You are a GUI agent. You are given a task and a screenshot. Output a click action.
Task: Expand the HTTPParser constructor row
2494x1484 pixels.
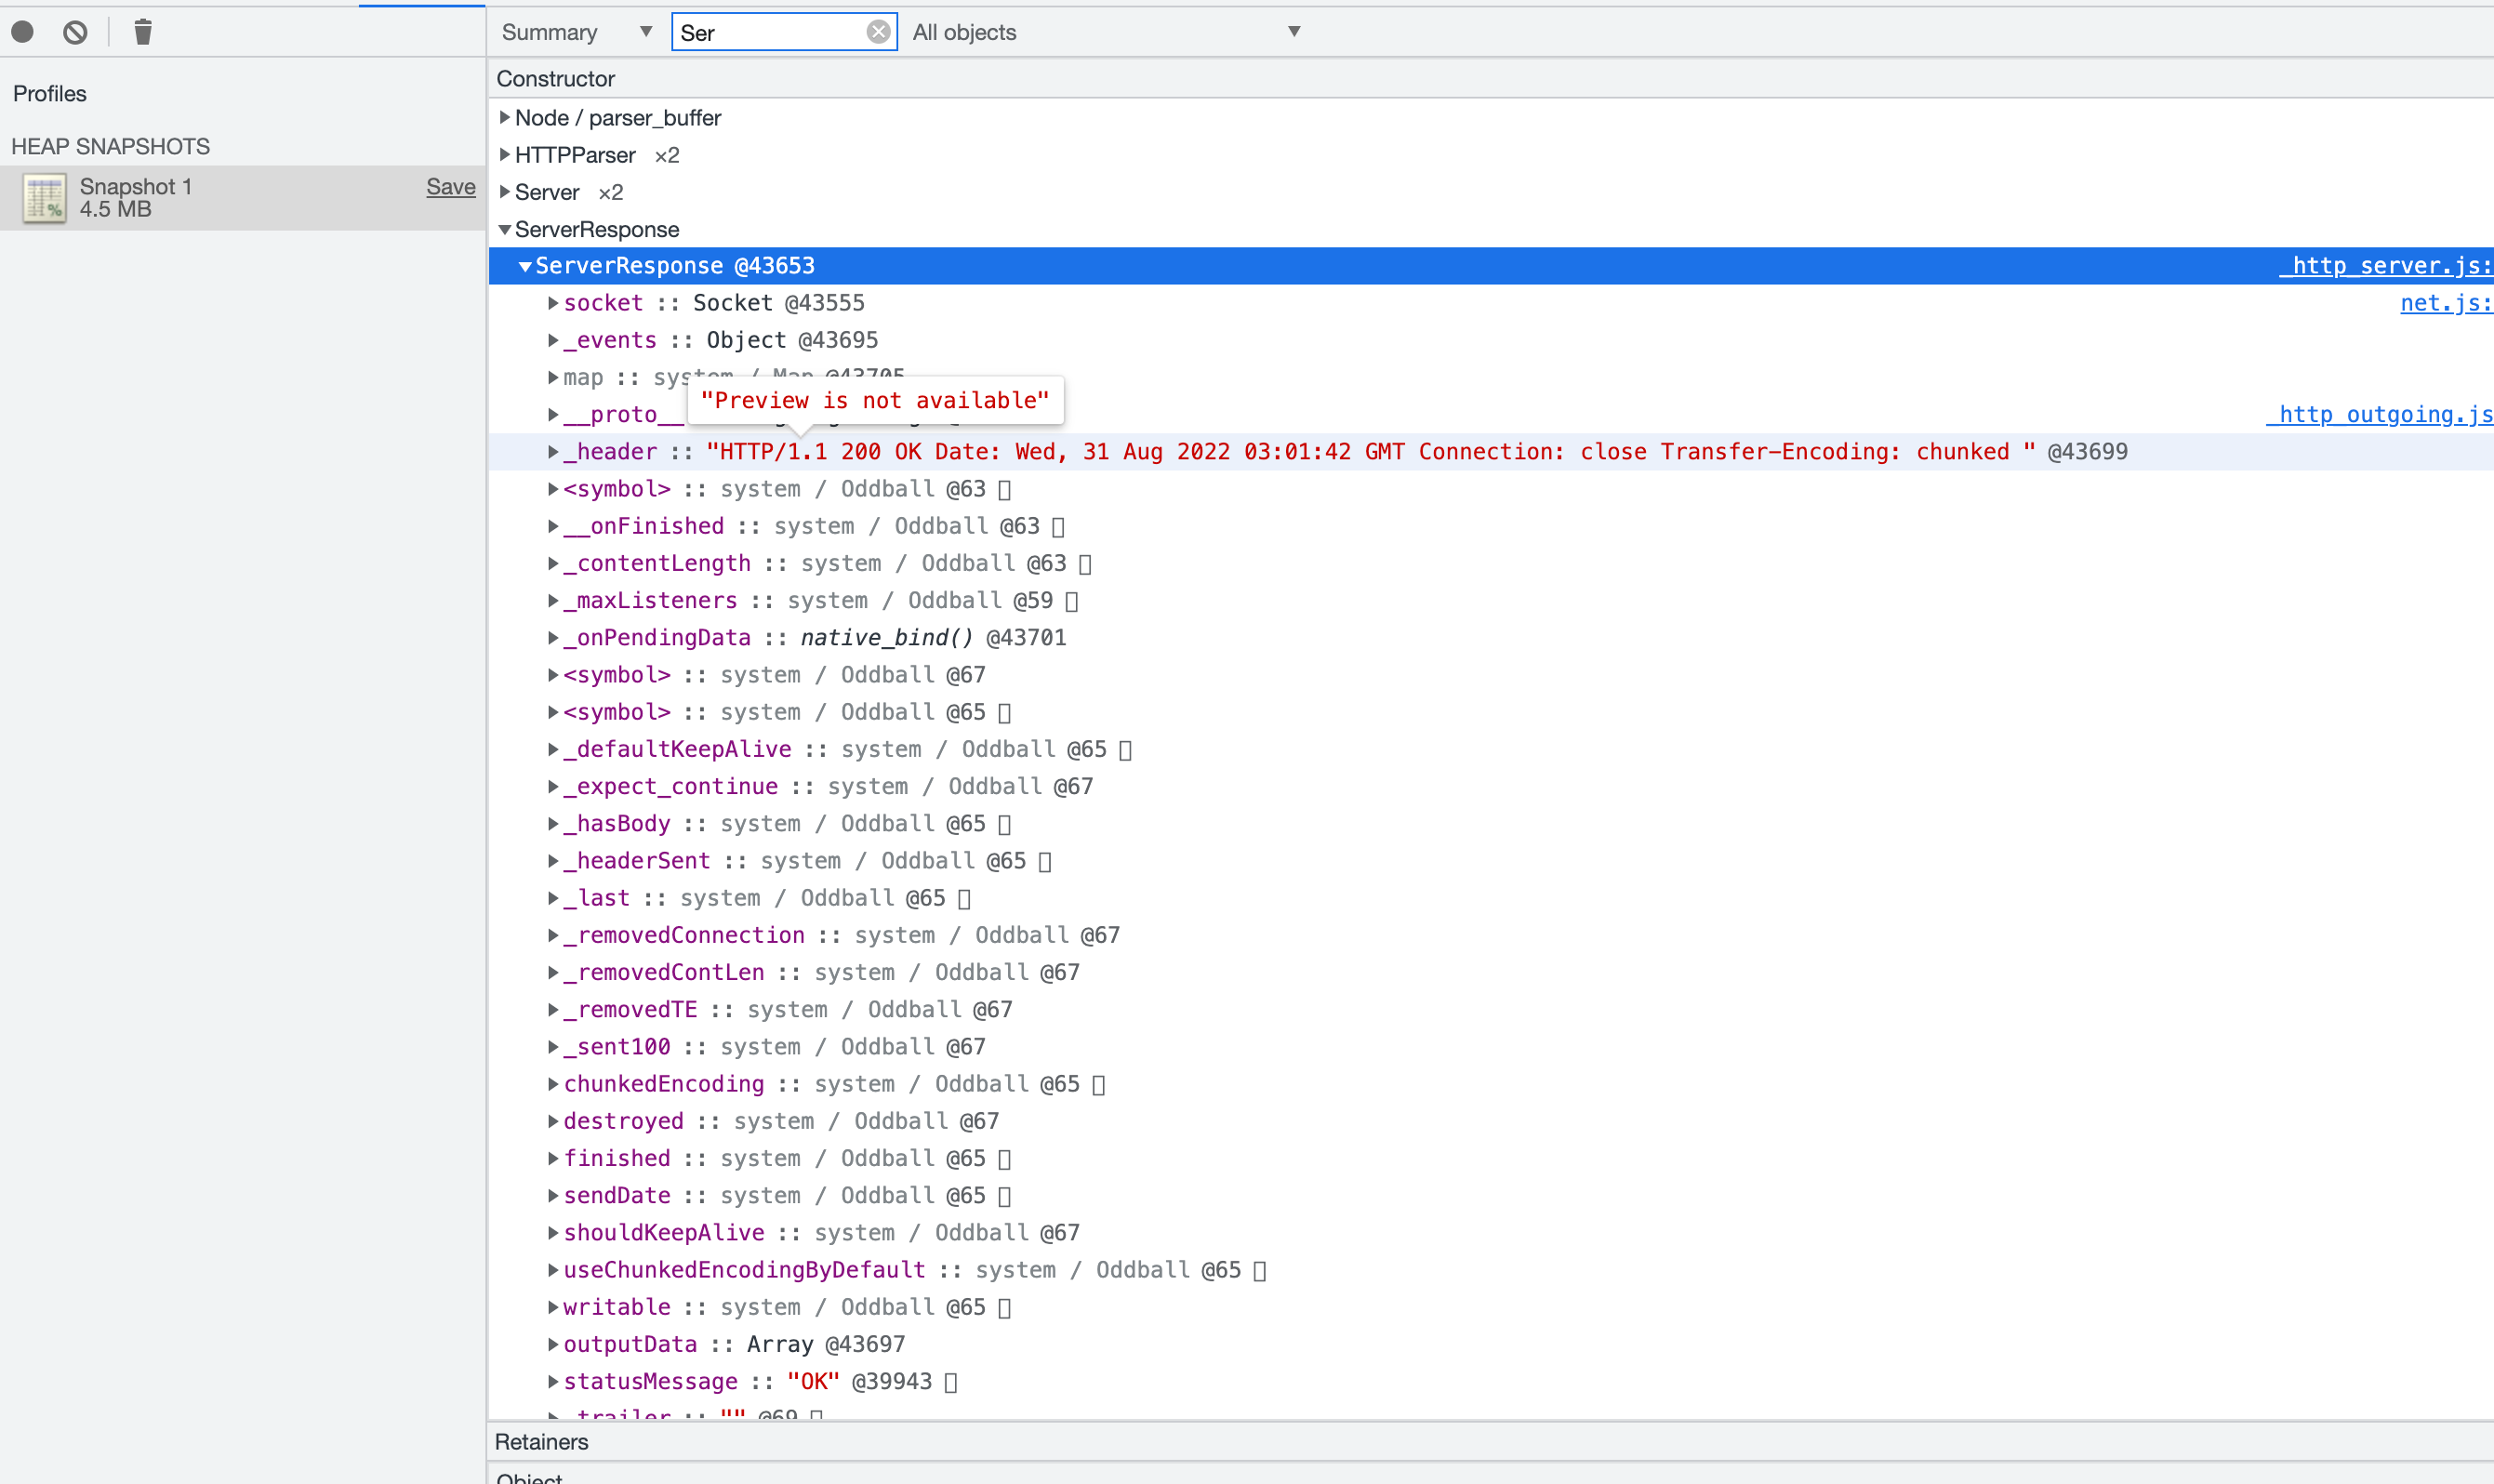(505, 155)
